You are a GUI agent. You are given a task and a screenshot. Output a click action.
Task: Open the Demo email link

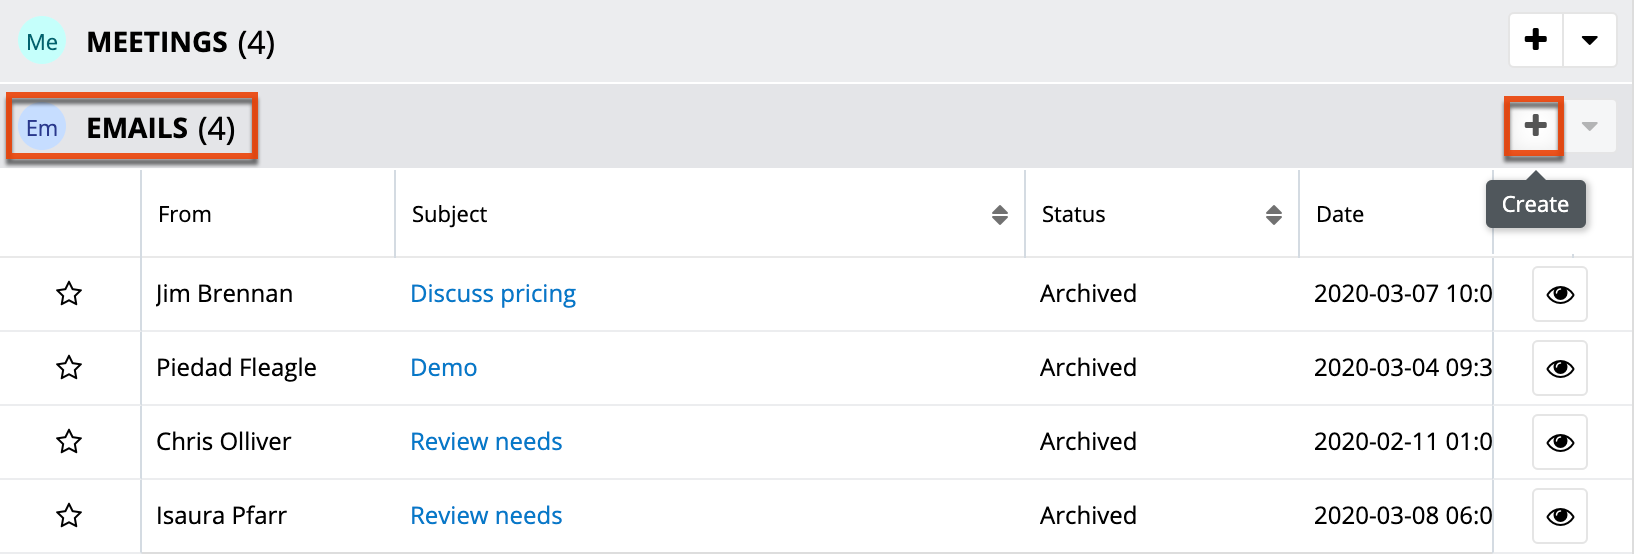pyautogui.click(x=443, y=368)
